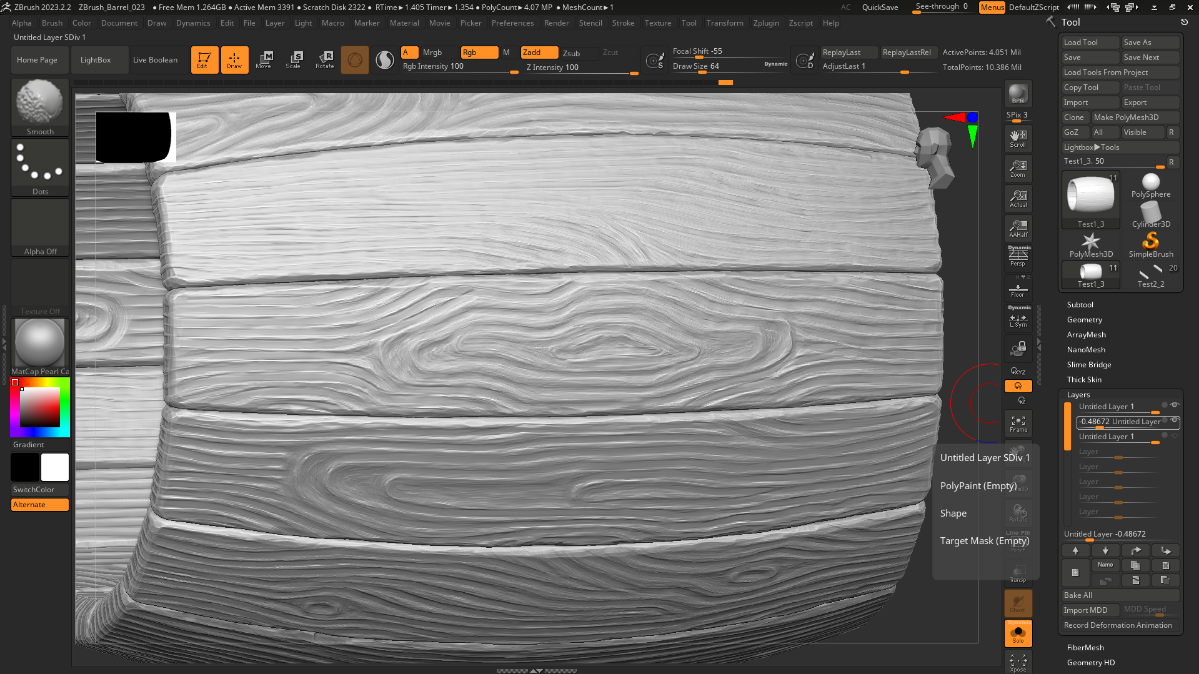Select the Edit mode icon
Screen dimensions: 1199x674
[204, 60]
